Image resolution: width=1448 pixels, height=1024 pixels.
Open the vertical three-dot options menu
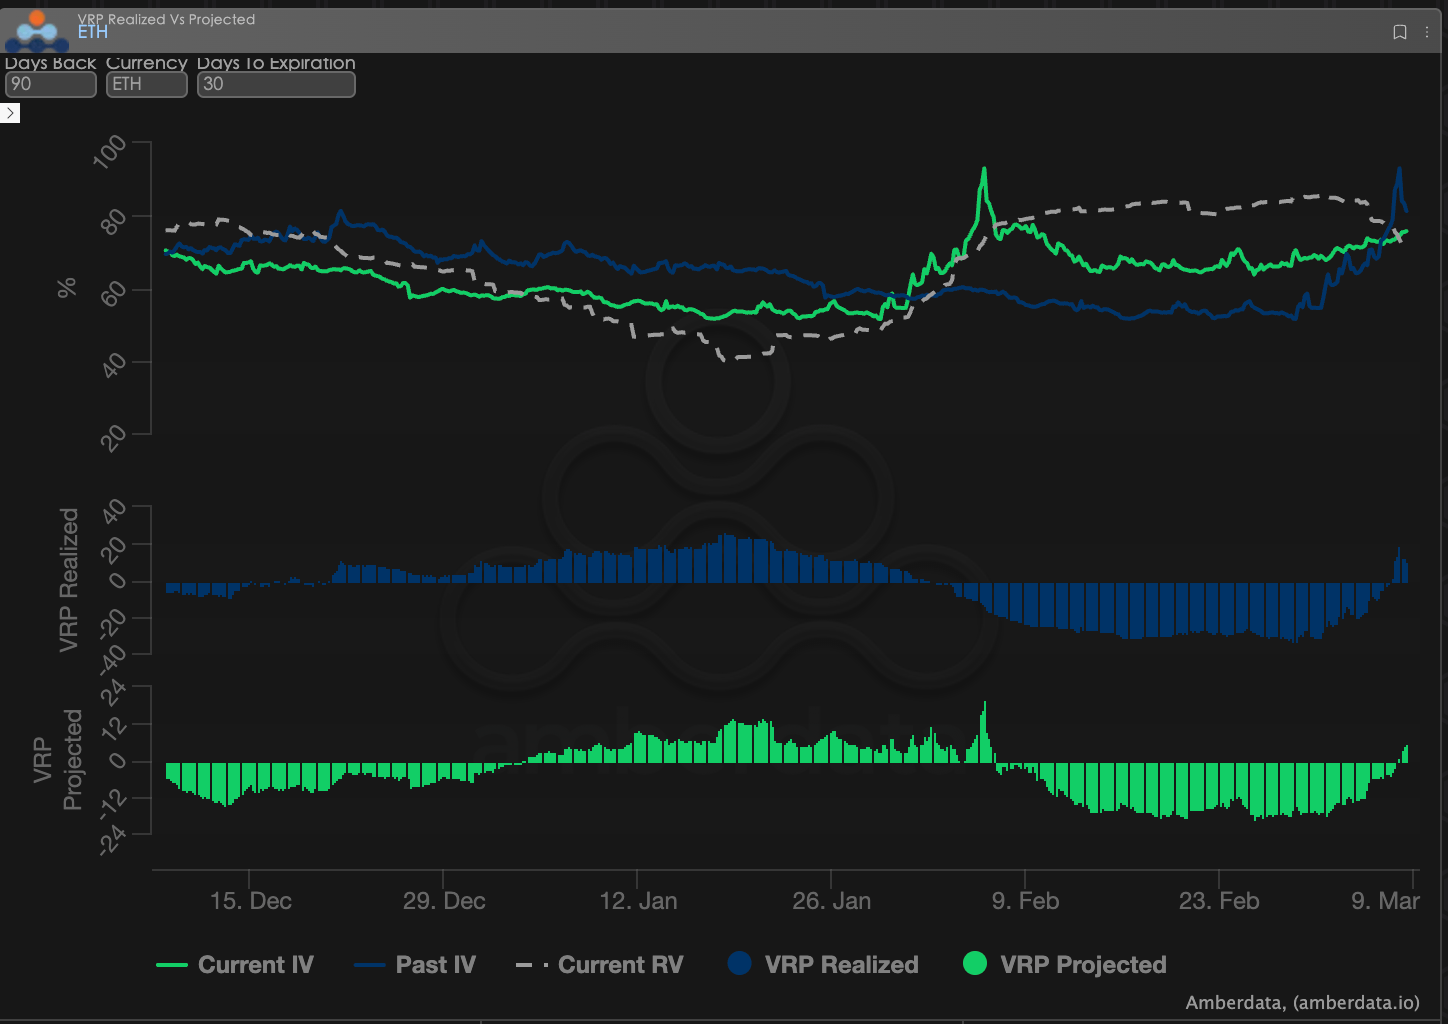[x=1427, y=32]
